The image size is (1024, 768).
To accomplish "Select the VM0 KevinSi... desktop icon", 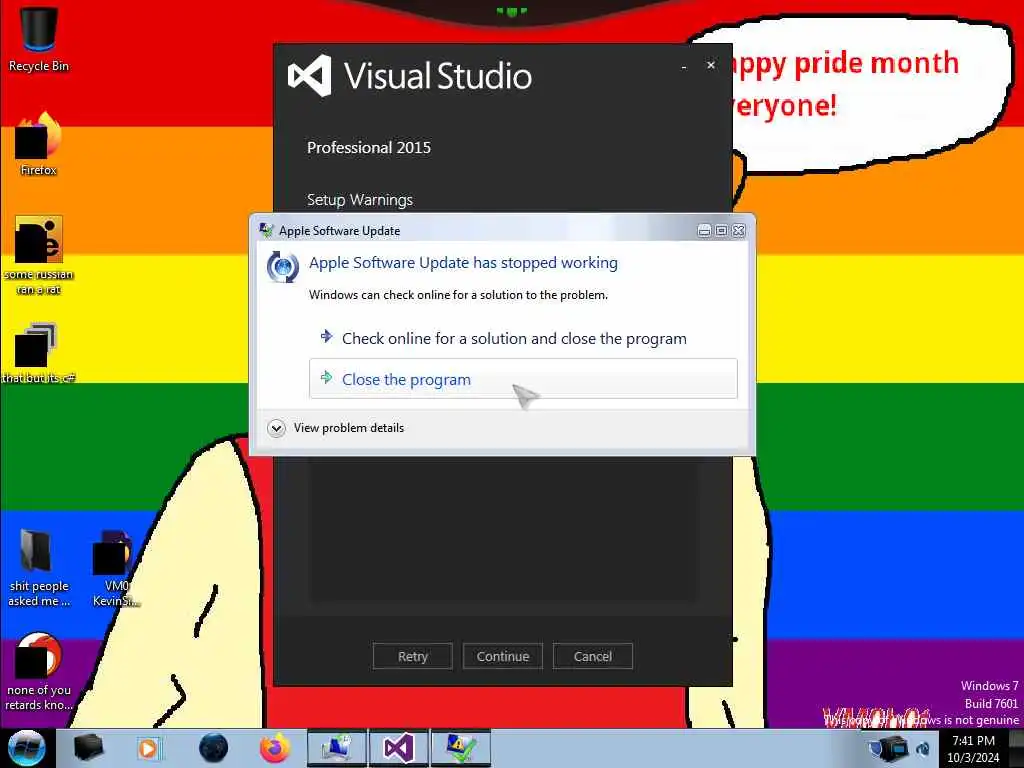I will [x=116, y=567].
